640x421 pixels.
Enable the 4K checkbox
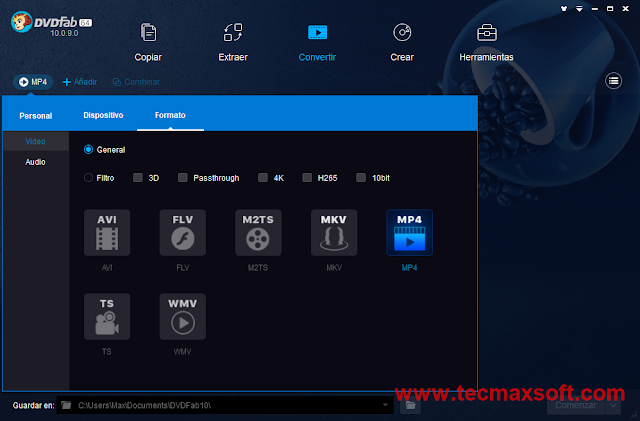(263, 178)
